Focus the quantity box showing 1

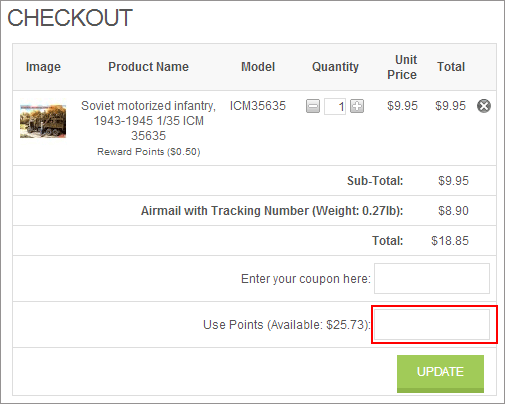tap(335, 106)
